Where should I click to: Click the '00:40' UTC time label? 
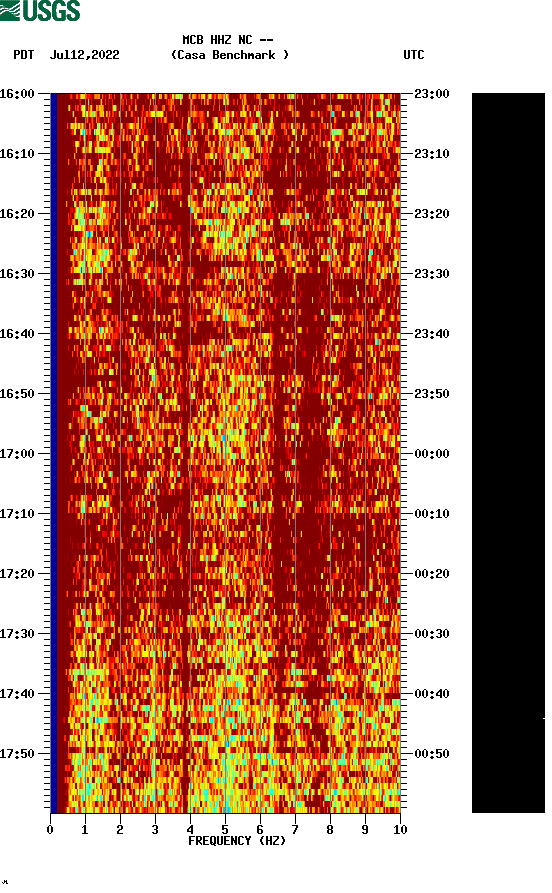432,694
